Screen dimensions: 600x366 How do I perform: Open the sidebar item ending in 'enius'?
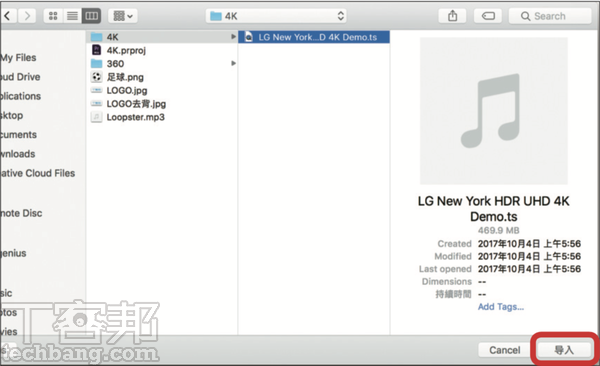[x=13, y=253]
